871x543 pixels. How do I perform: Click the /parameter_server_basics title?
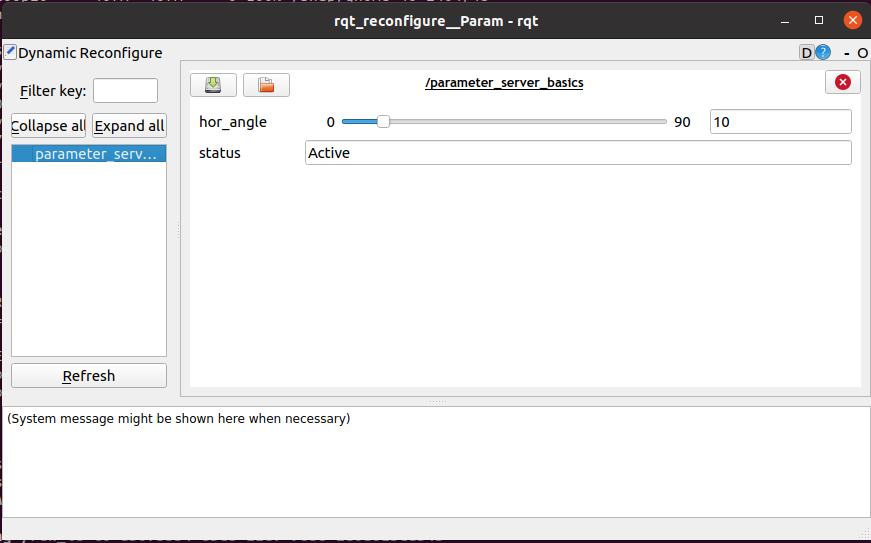coord(504,83)
